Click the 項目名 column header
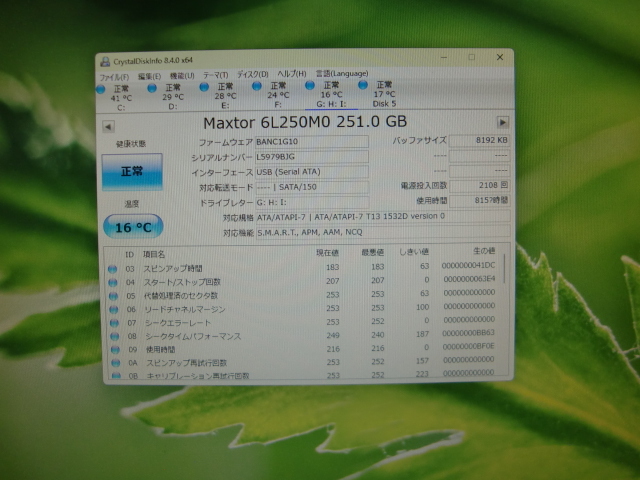This screenshot has height=480, width=640. [154, 255]
